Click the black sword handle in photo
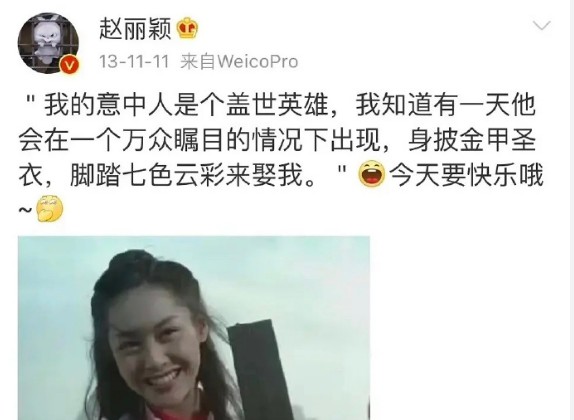Image resolution: width=574 pixels, height=420 pixels. click(260, 368)
